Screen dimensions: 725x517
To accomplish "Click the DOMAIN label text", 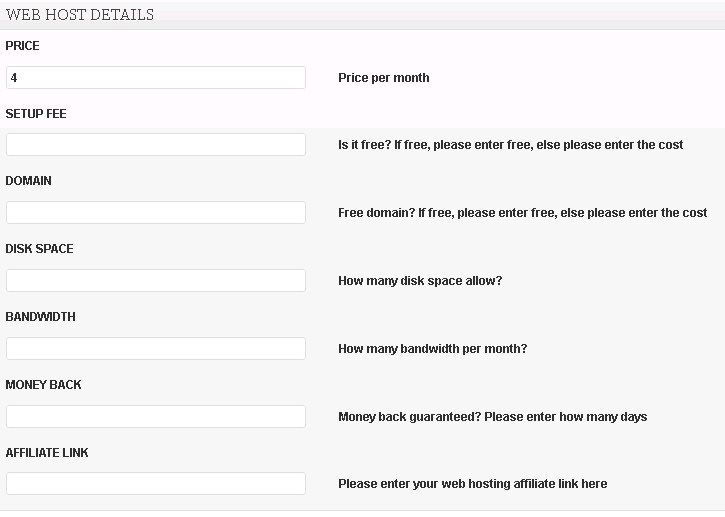I will click(29, 181).
